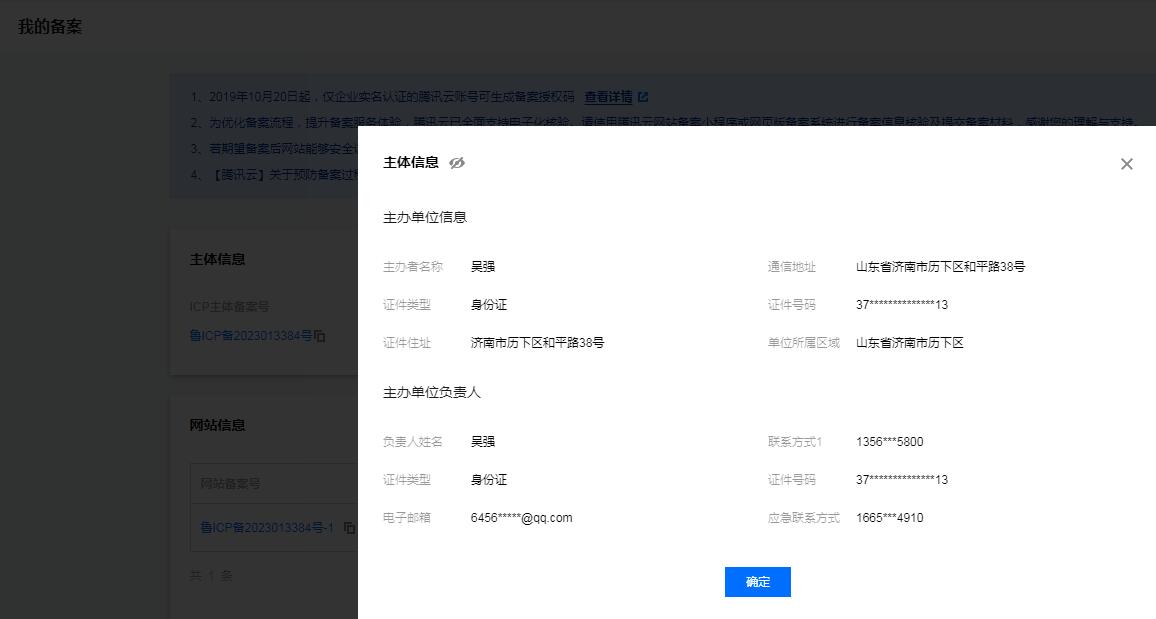Select 证件号码 value under 主办单位负责人
Image resolution: width=1156 pixels, height=619 pixels.
902,479
